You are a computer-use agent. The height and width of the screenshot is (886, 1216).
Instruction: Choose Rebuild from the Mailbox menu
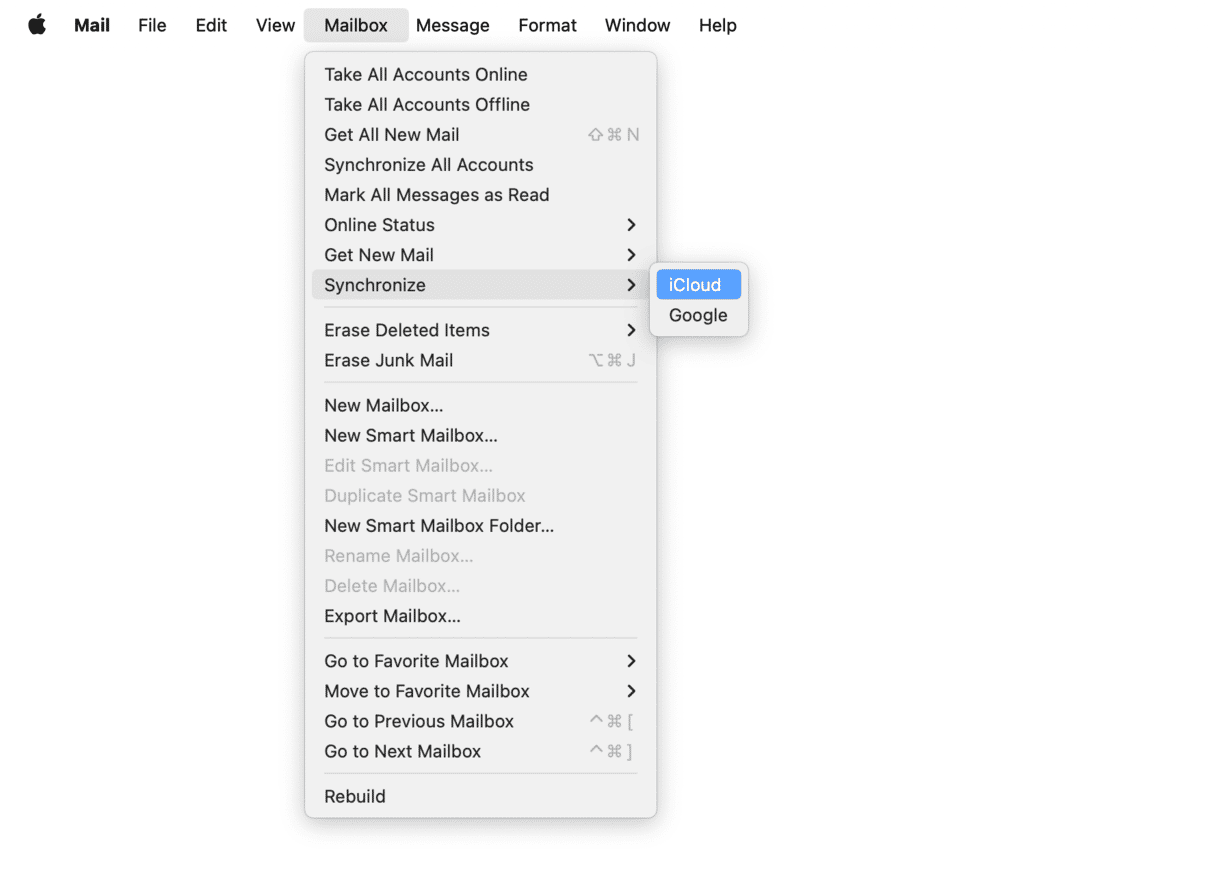coord(355,796)
